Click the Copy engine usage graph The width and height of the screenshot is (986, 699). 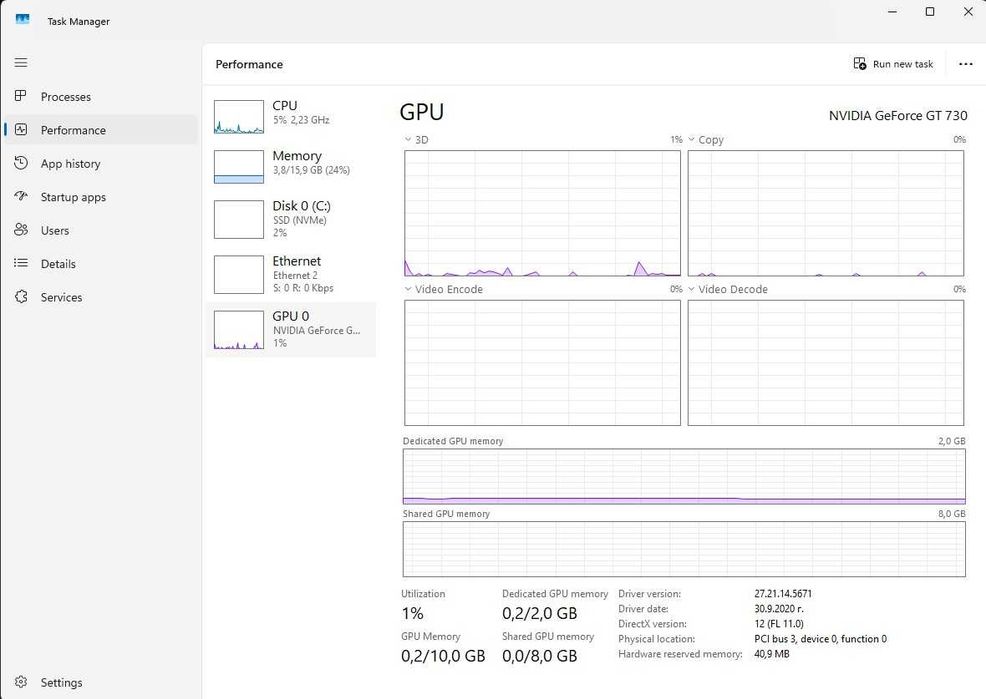point(826,213)
